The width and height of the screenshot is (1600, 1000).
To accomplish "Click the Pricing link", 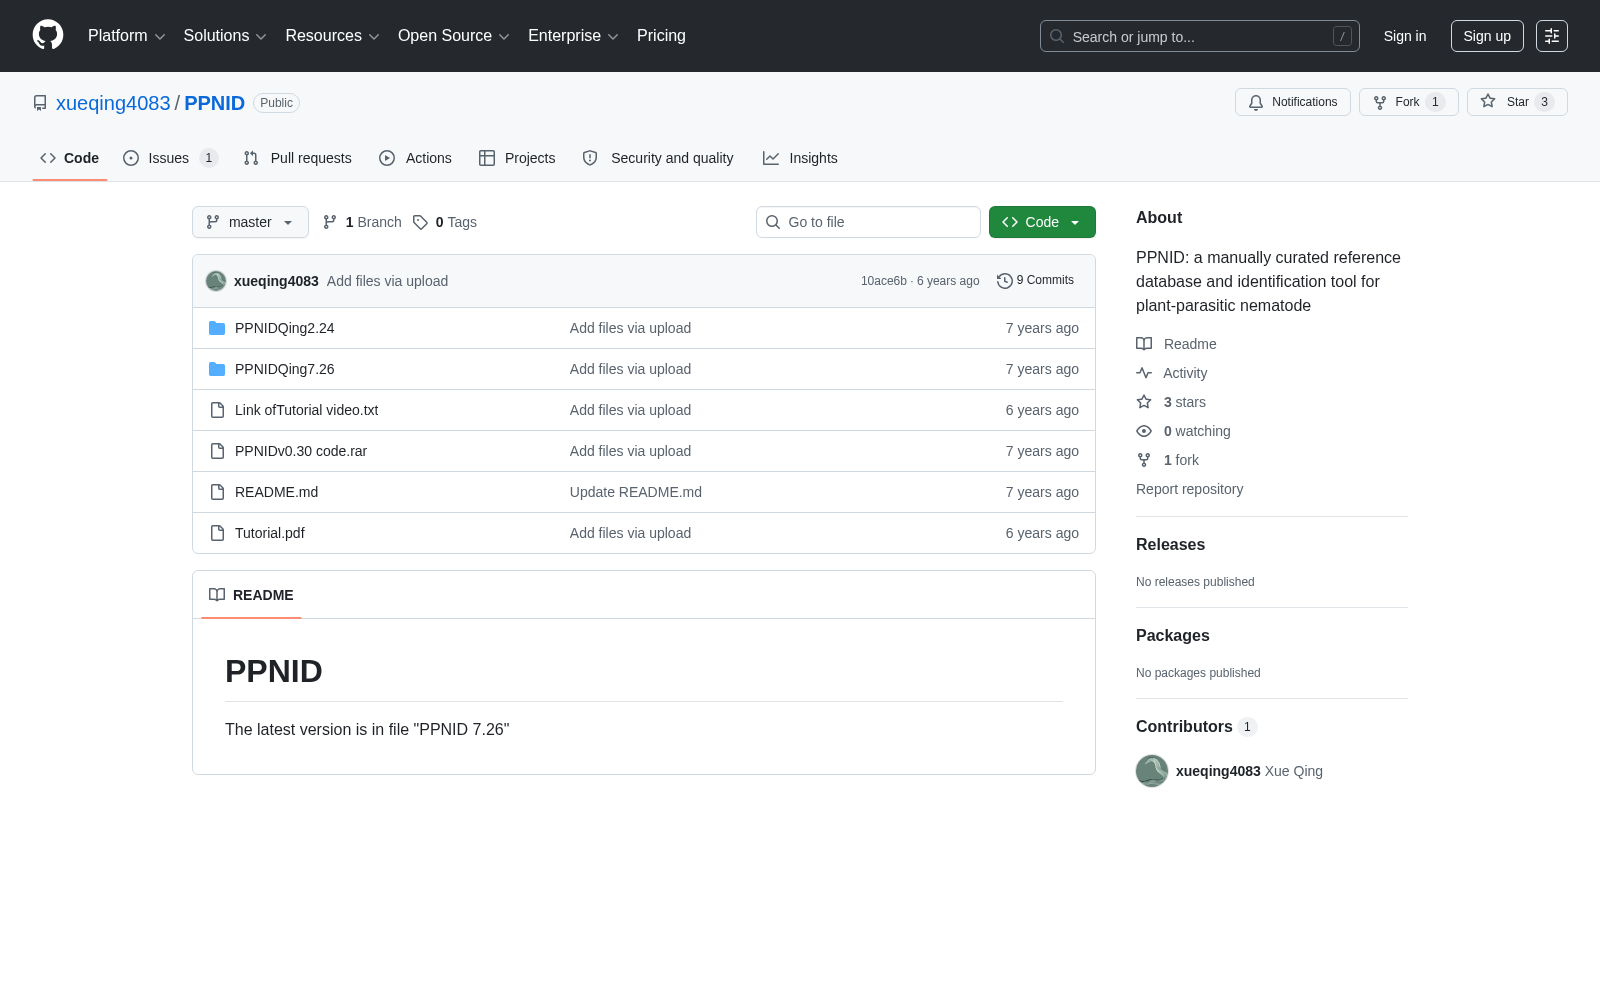I will point(661,36).
